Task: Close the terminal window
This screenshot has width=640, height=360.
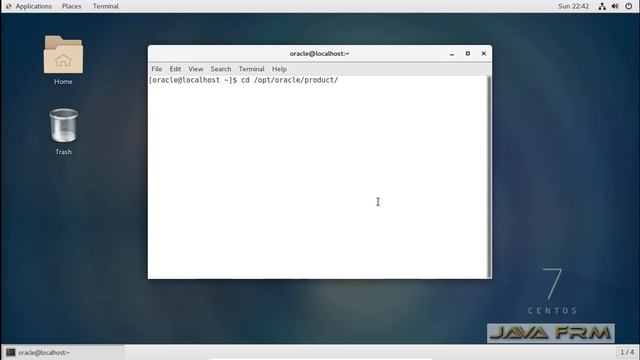Action: click(484, 53)
